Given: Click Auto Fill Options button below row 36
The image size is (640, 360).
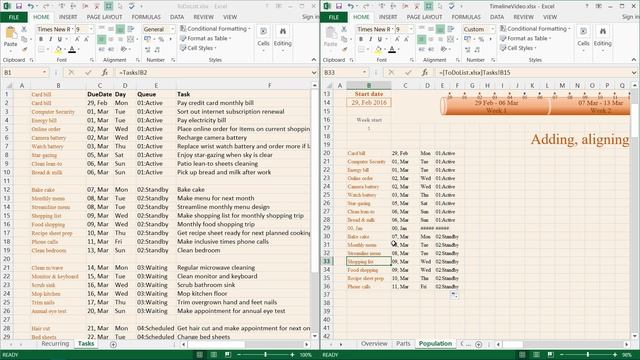Looking at the screenshot, I should click(454, 295).
